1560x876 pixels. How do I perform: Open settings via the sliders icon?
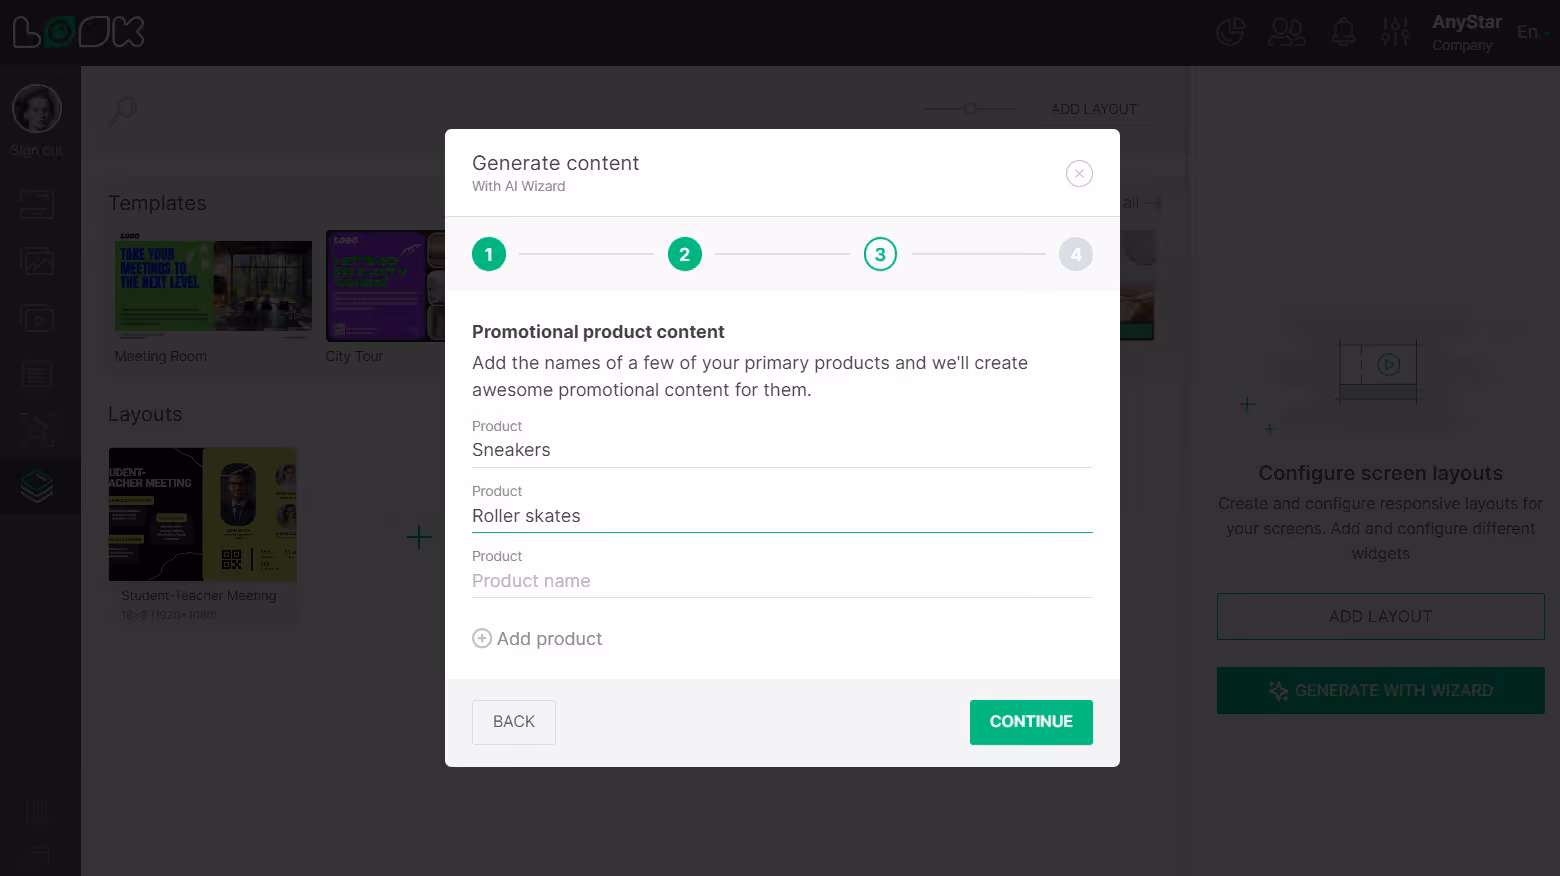[x=1394, y=31]
